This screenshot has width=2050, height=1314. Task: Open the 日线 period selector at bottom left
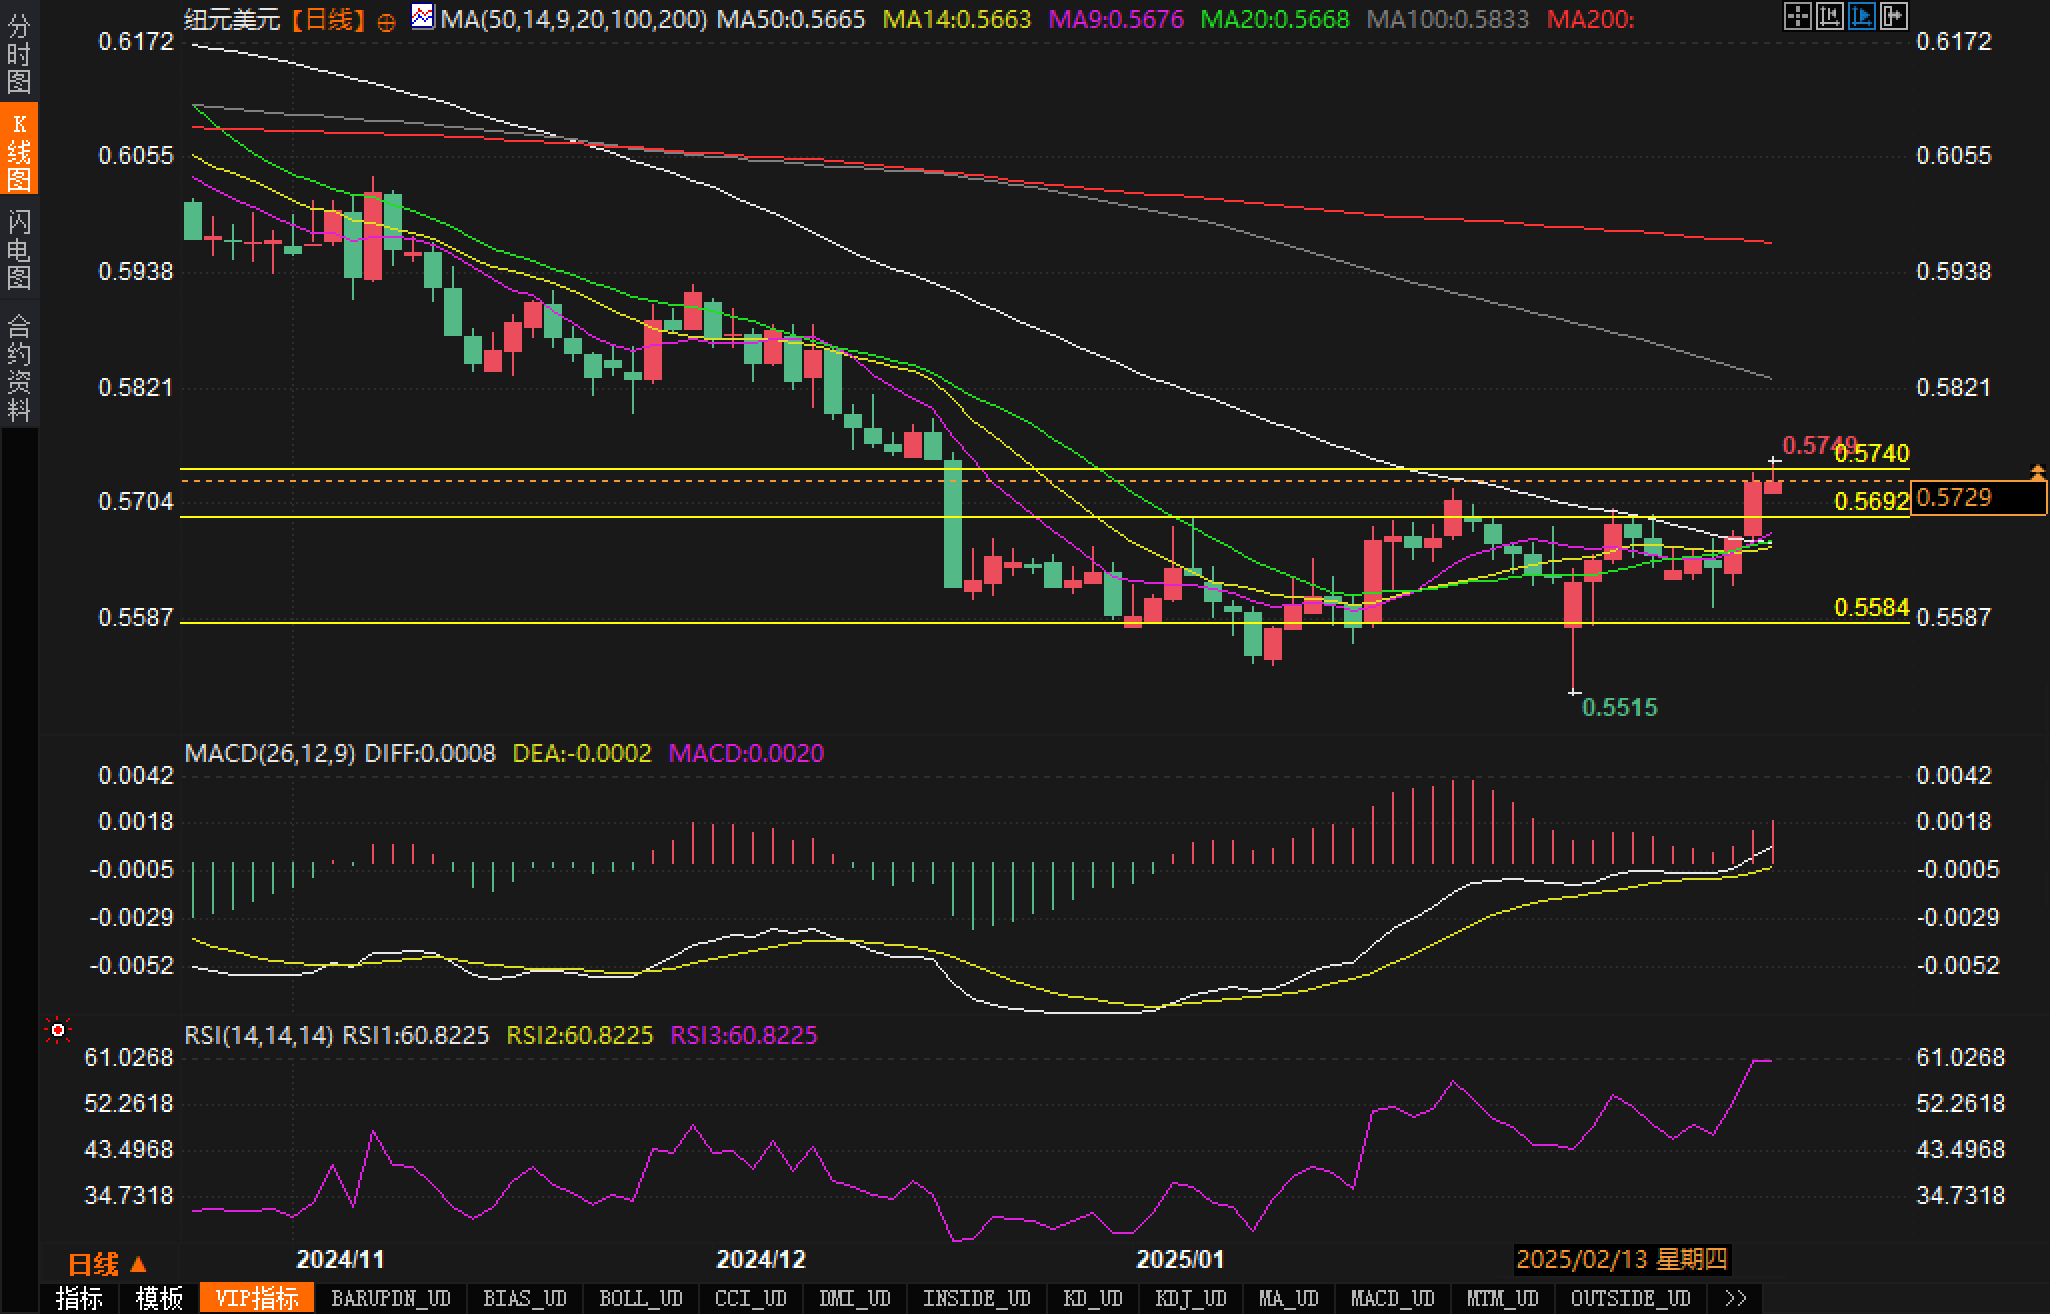(x=107, y=1265)
